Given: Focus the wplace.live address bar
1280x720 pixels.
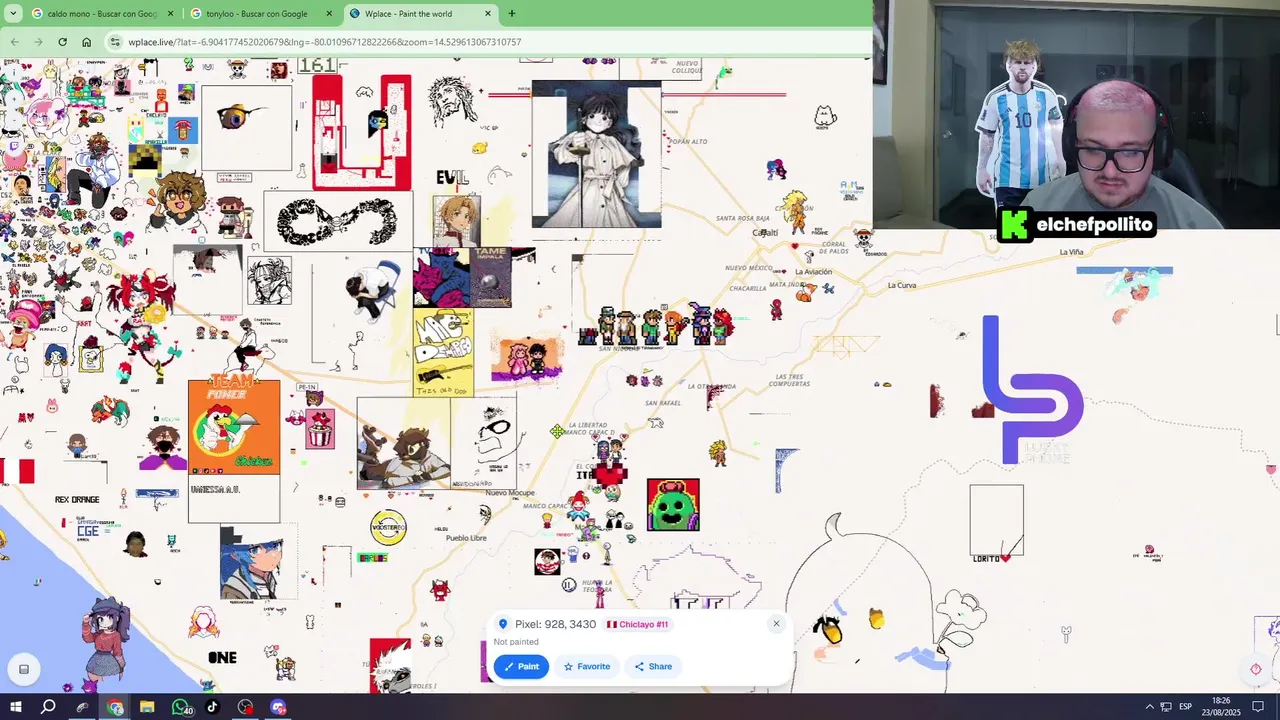Looking at the screenshot, I should [490, 42].
